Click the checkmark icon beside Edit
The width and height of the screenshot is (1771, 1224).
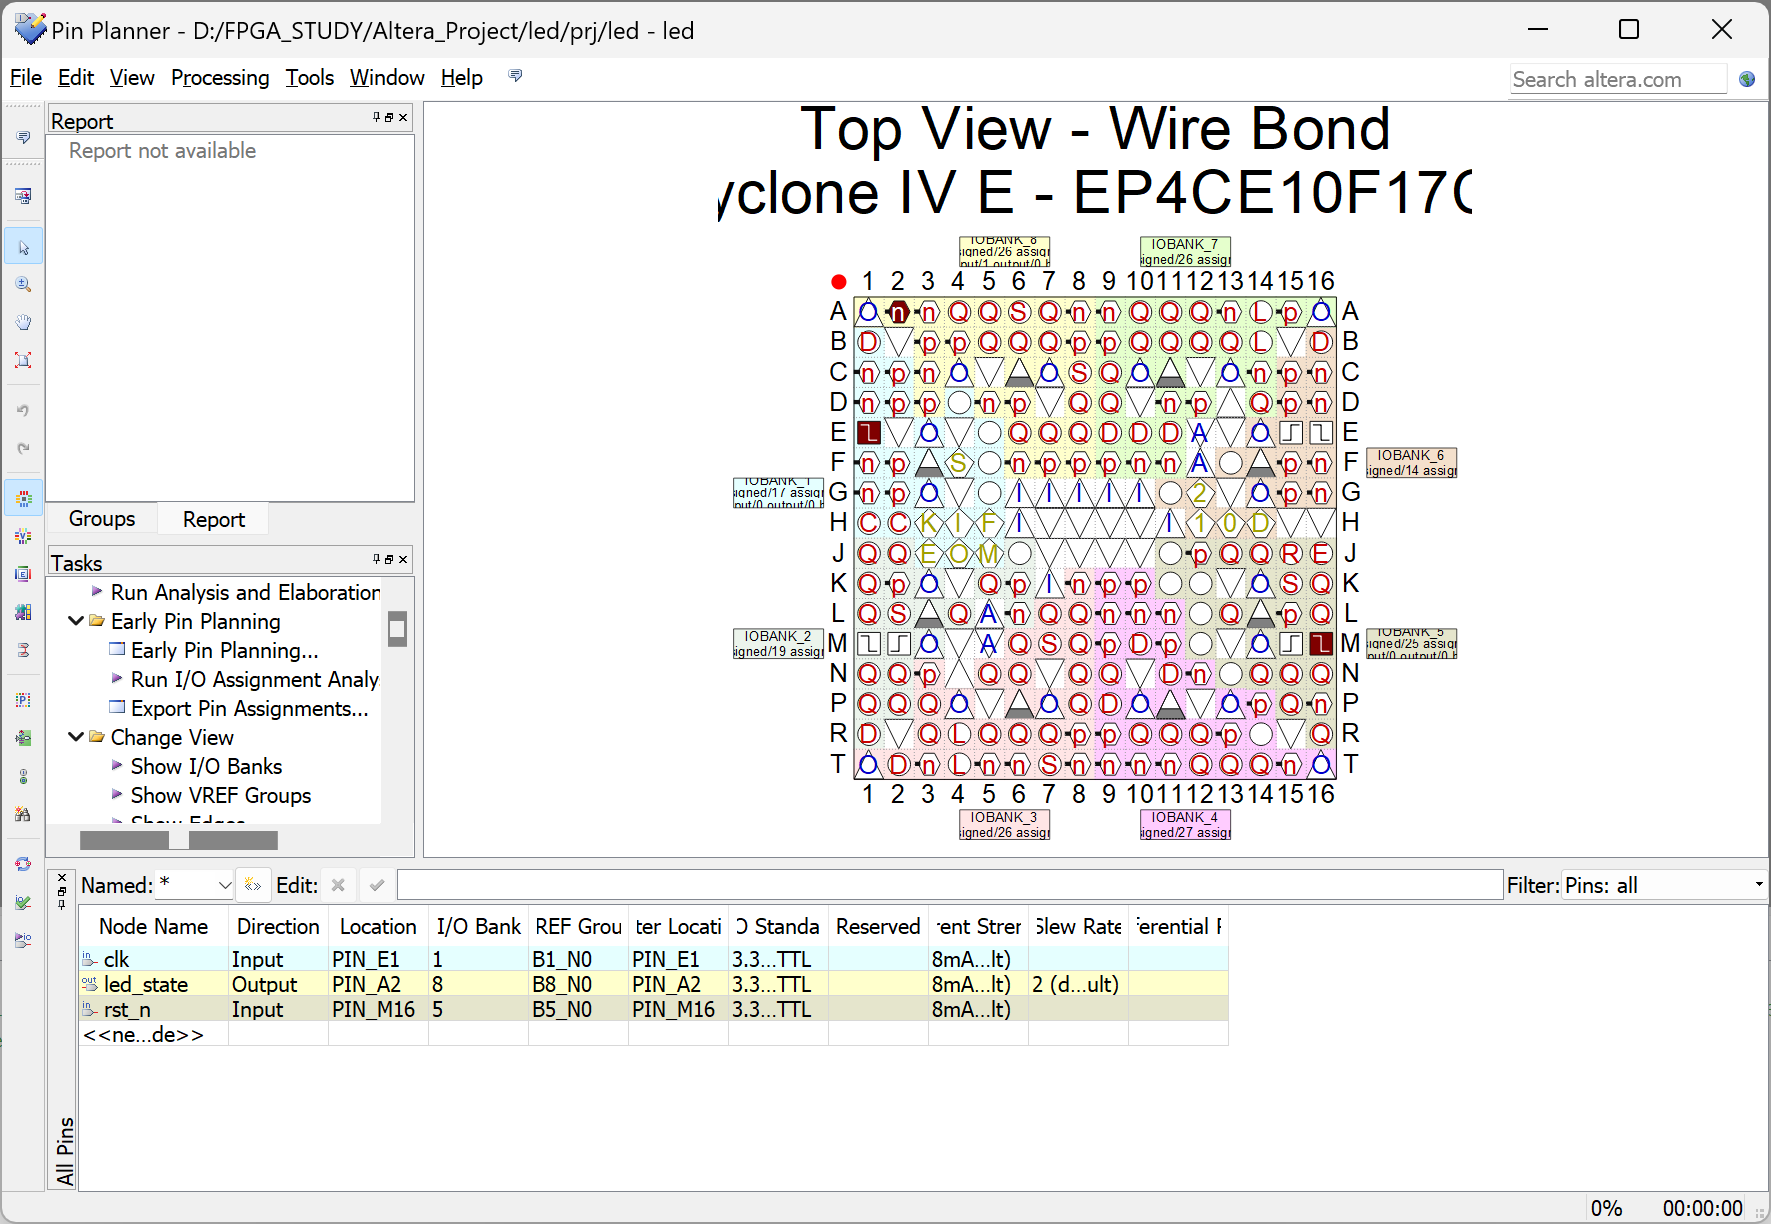[x=377, y=885]
